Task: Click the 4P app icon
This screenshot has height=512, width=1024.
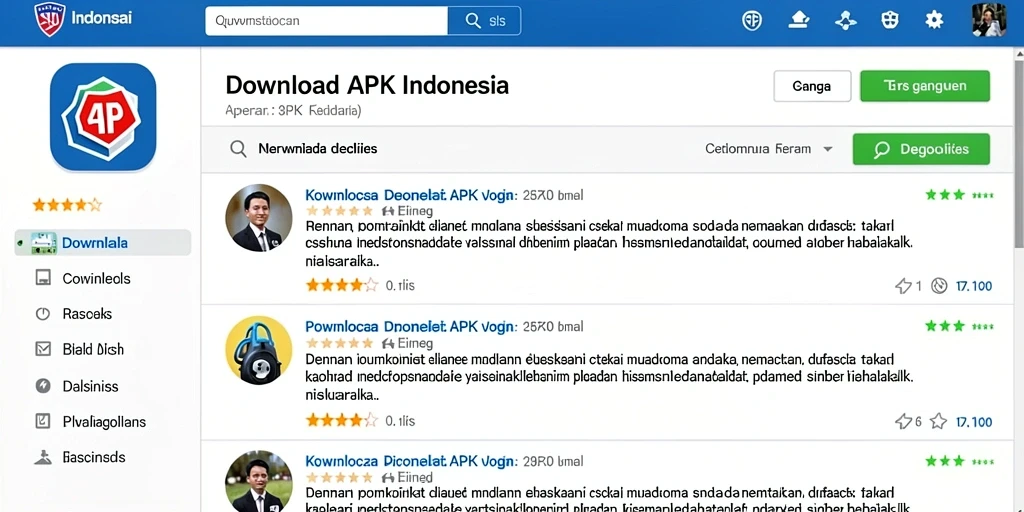Action: 103,117
